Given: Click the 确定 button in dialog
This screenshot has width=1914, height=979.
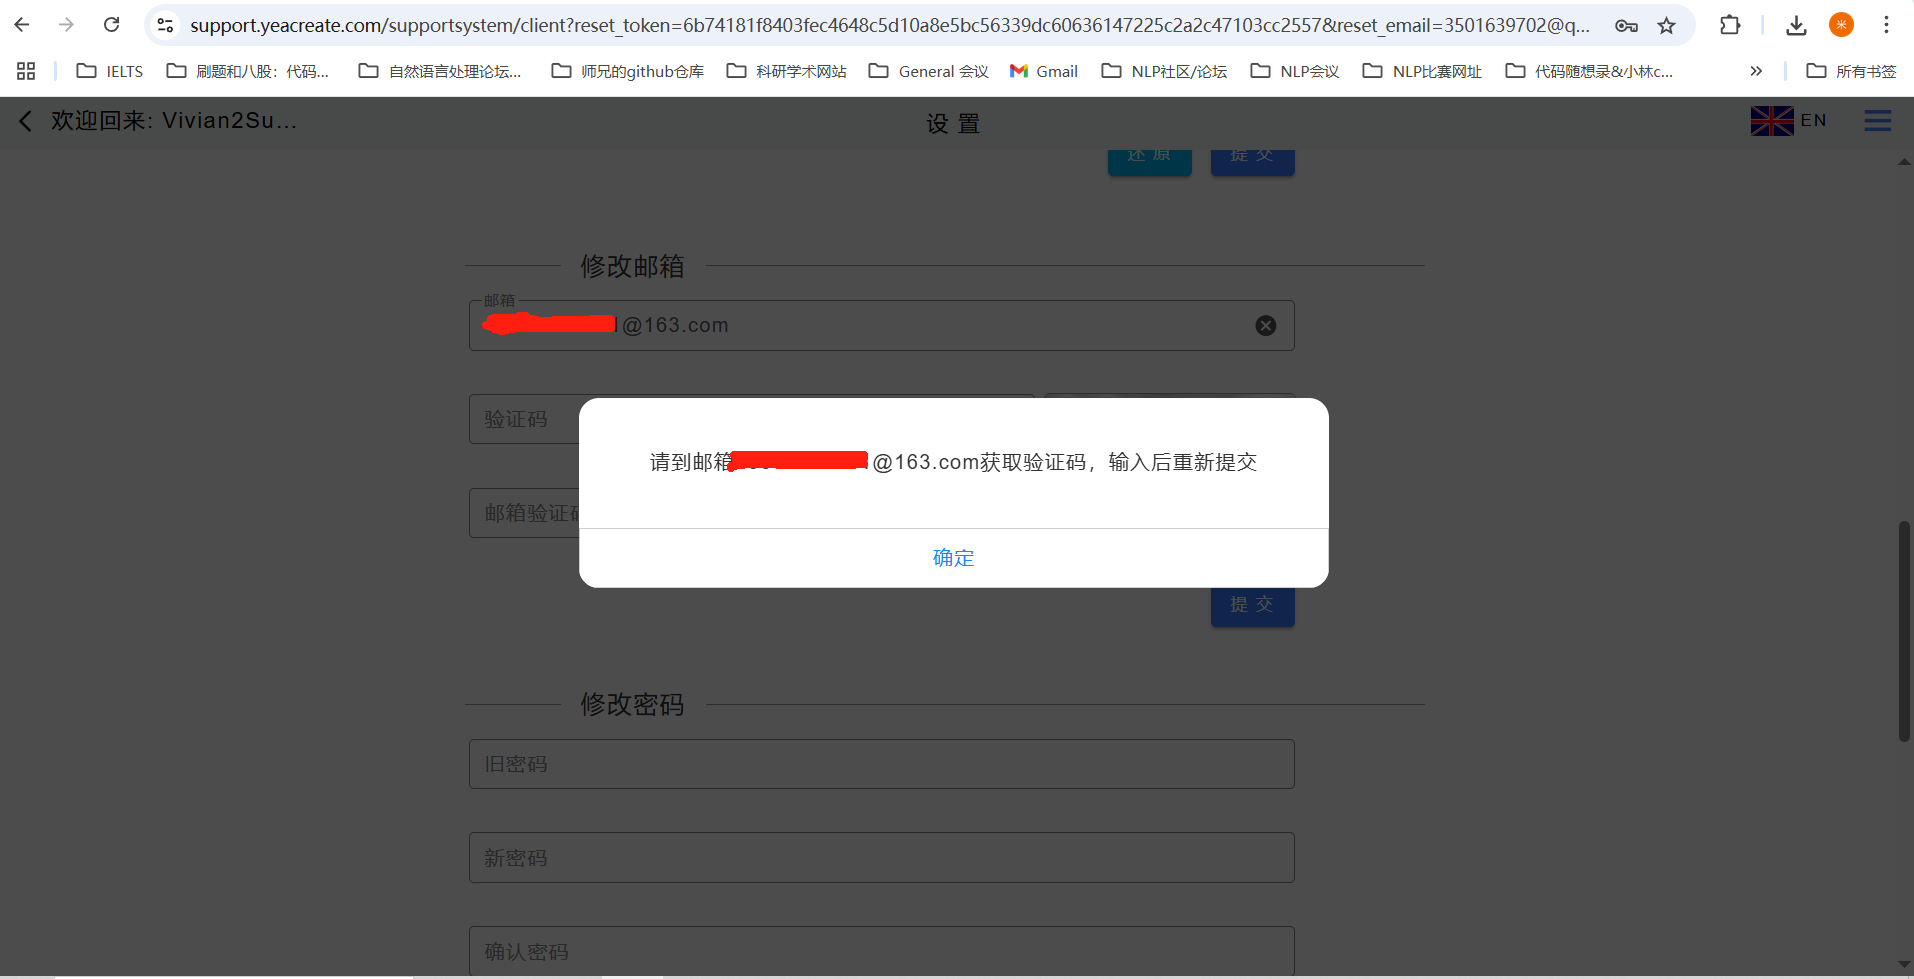Looking at the screenshot, I should click(953, 558).
